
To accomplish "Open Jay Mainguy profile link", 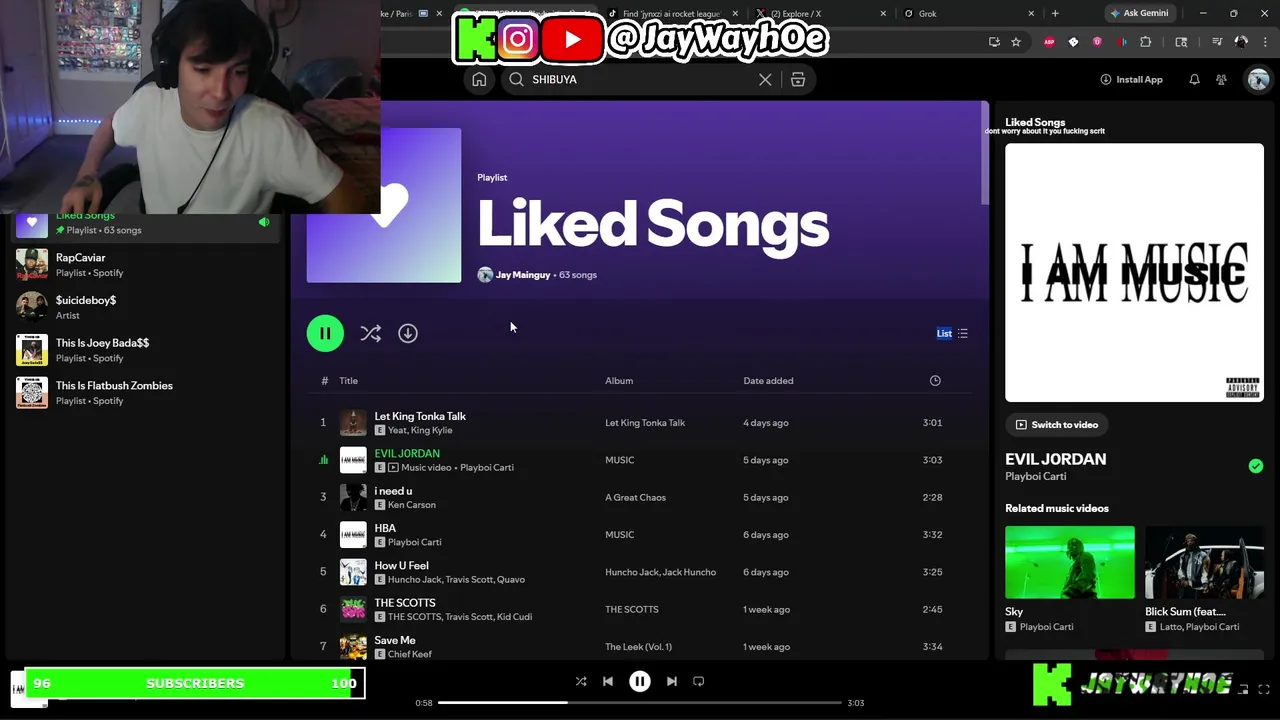I will coord(523,275).
